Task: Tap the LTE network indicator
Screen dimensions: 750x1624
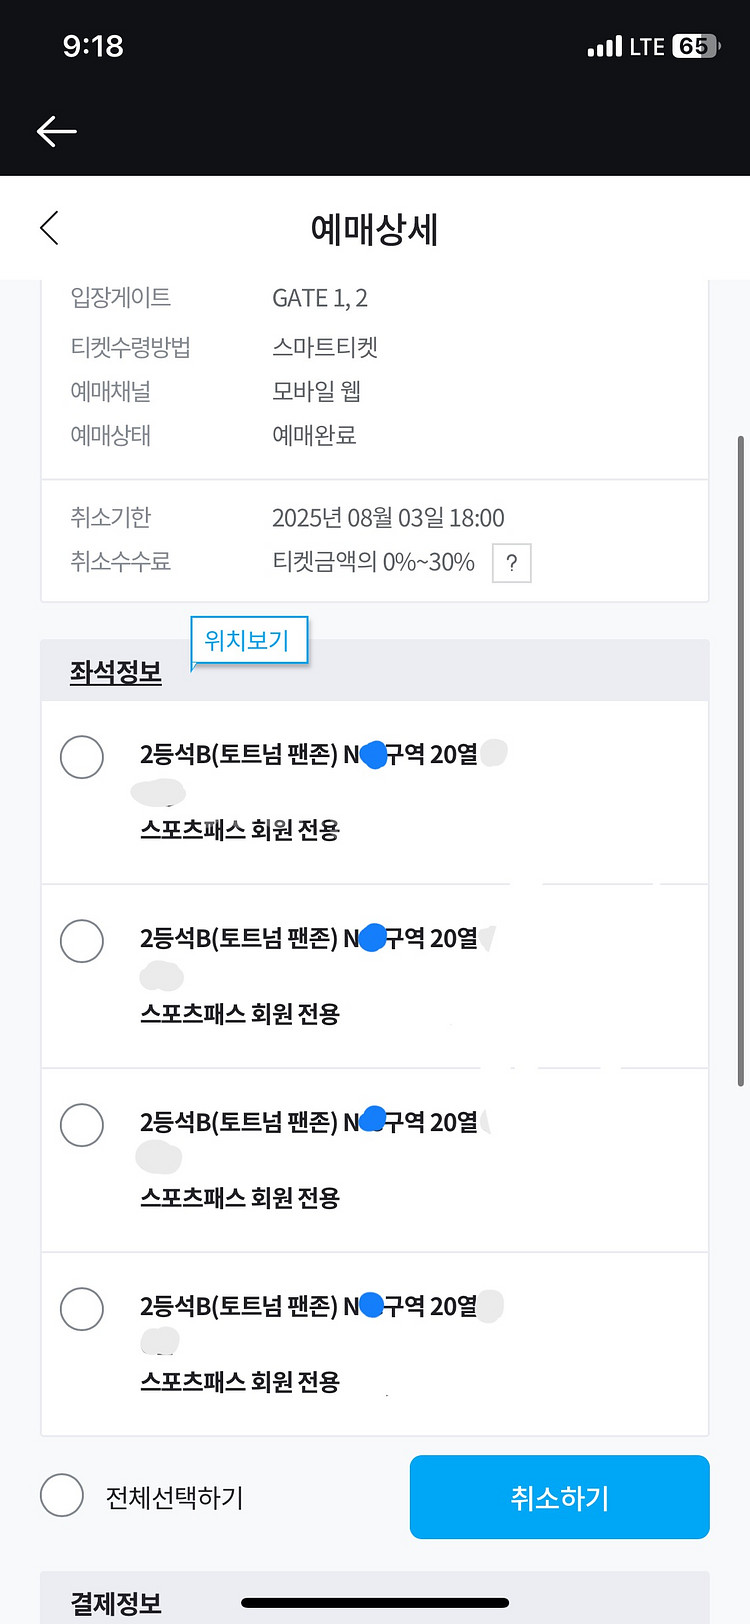Action: 647,46
